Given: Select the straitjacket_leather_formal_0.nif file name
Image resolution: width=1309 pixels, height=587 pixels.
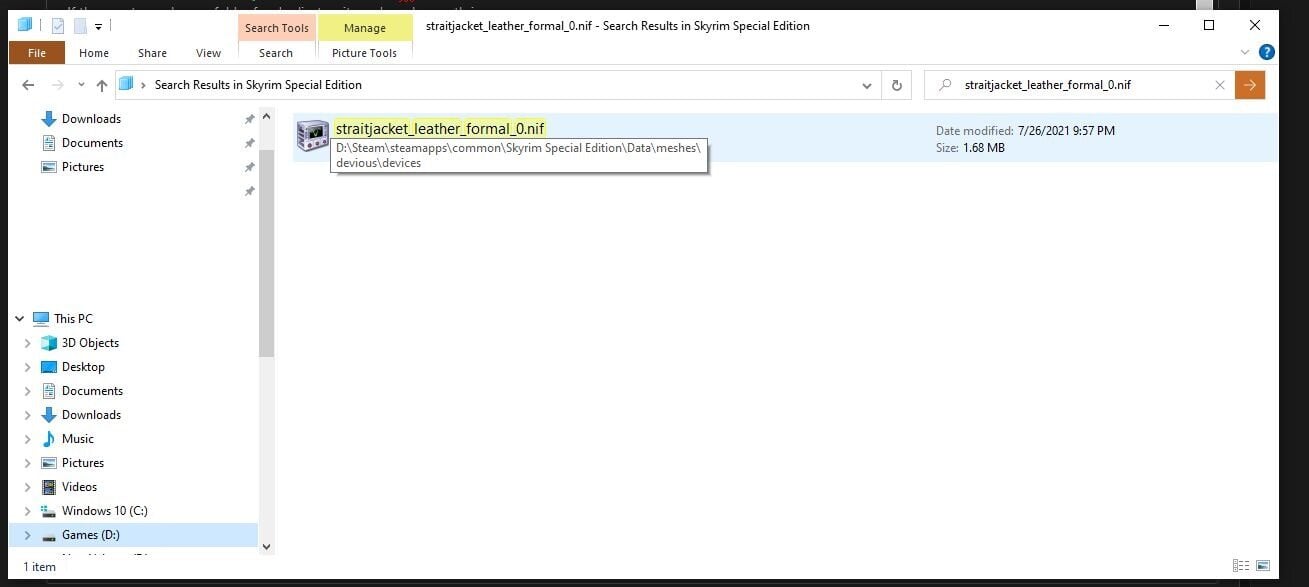Looking at the screenshot, I should pos(440,128).
